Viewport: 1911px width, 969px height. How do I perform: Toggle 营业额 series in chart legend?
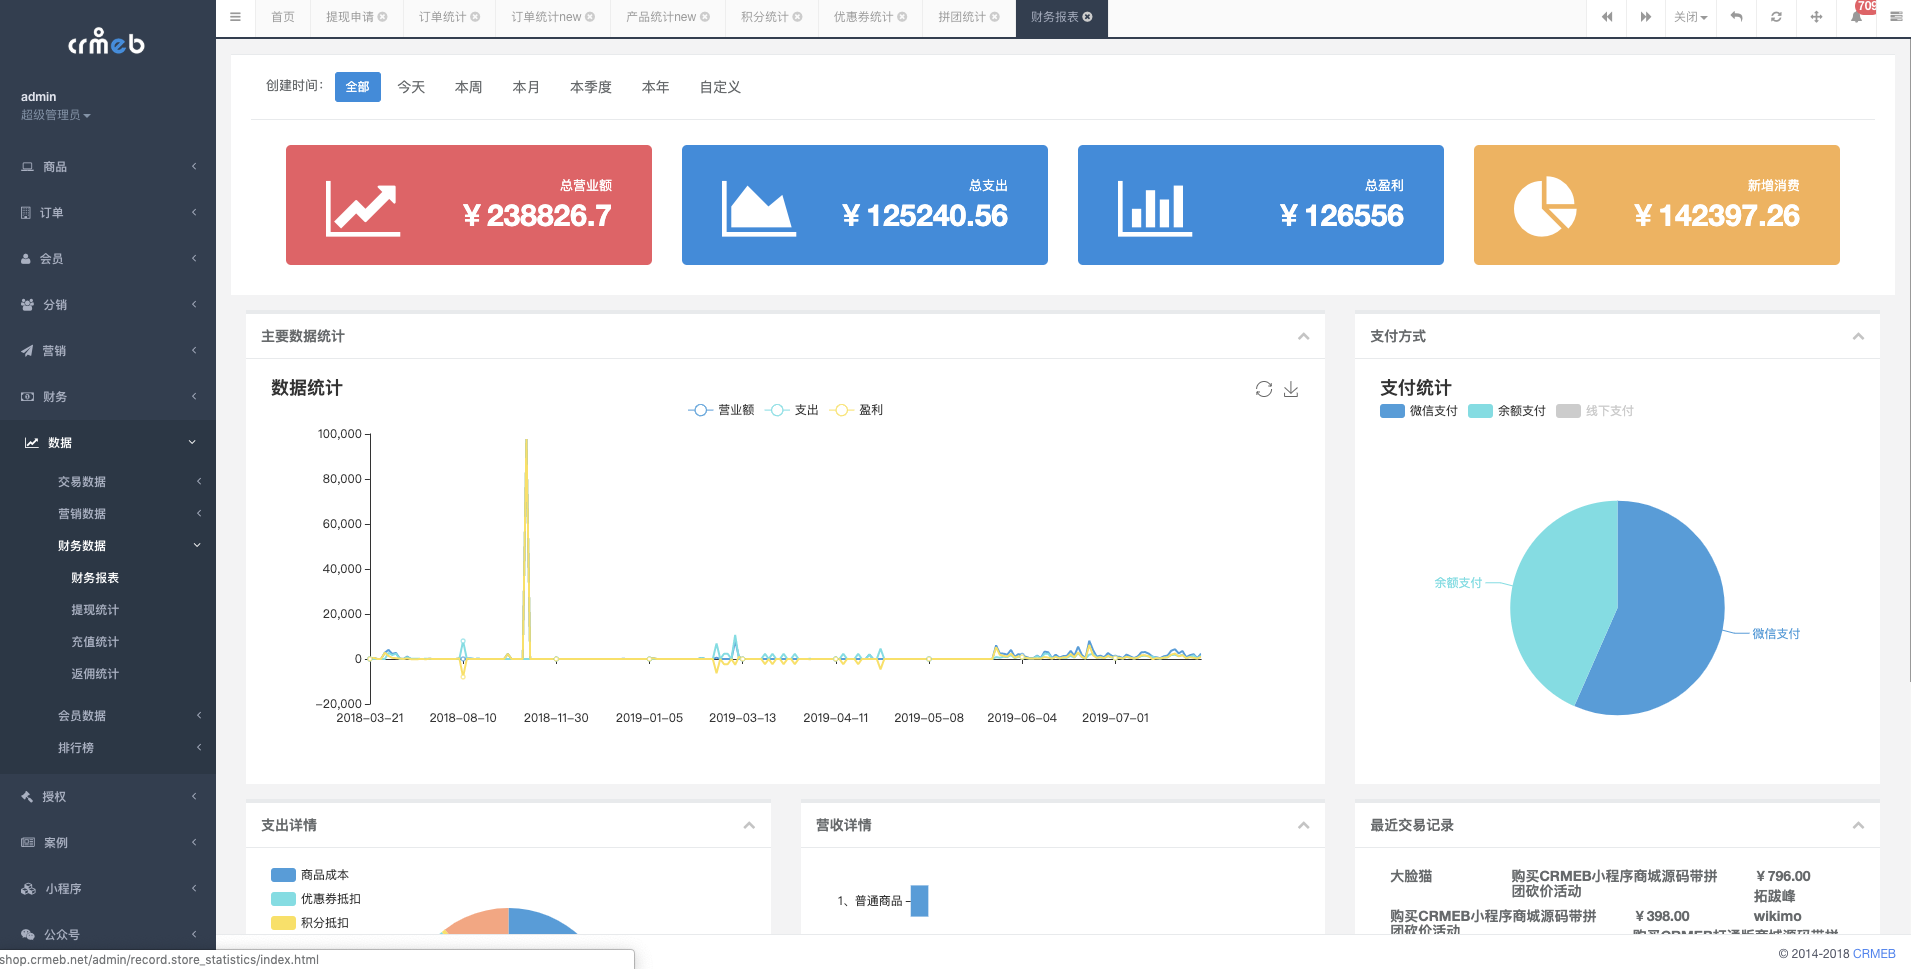pos(721,410)
